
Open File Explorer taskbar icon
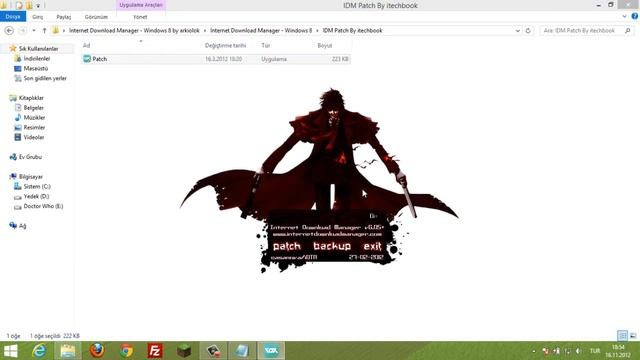click(68, 351)
